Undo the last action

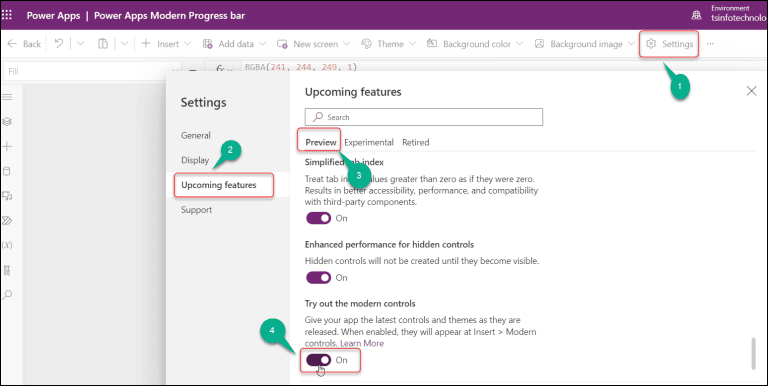tap(59, 44)
